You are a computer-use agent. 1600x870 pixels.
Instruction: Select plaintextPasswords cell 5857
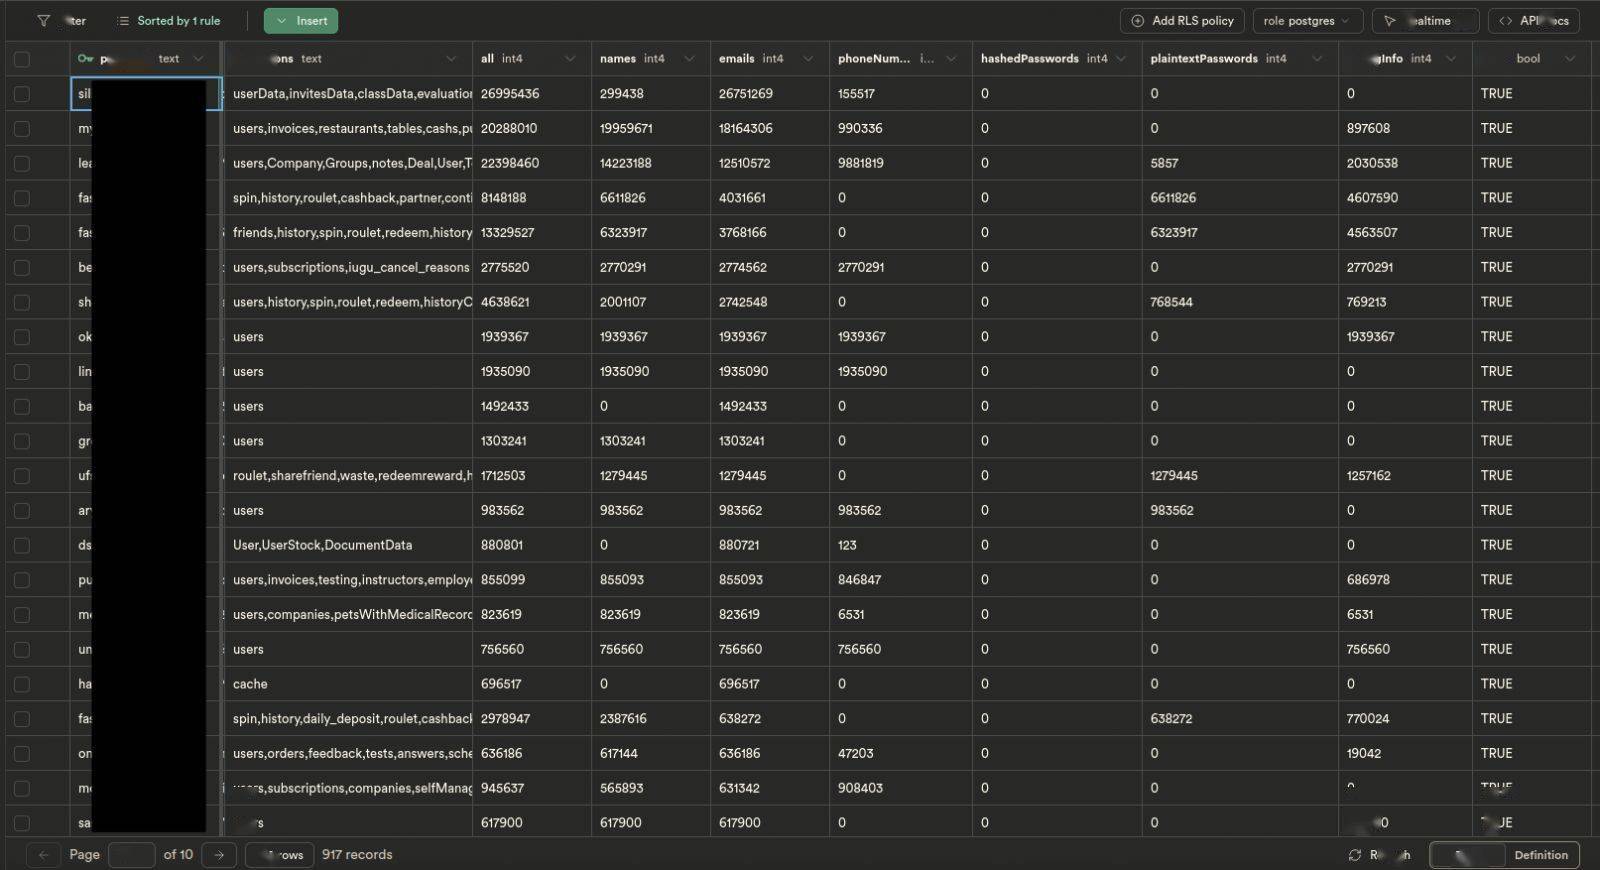coord(1241,163)
